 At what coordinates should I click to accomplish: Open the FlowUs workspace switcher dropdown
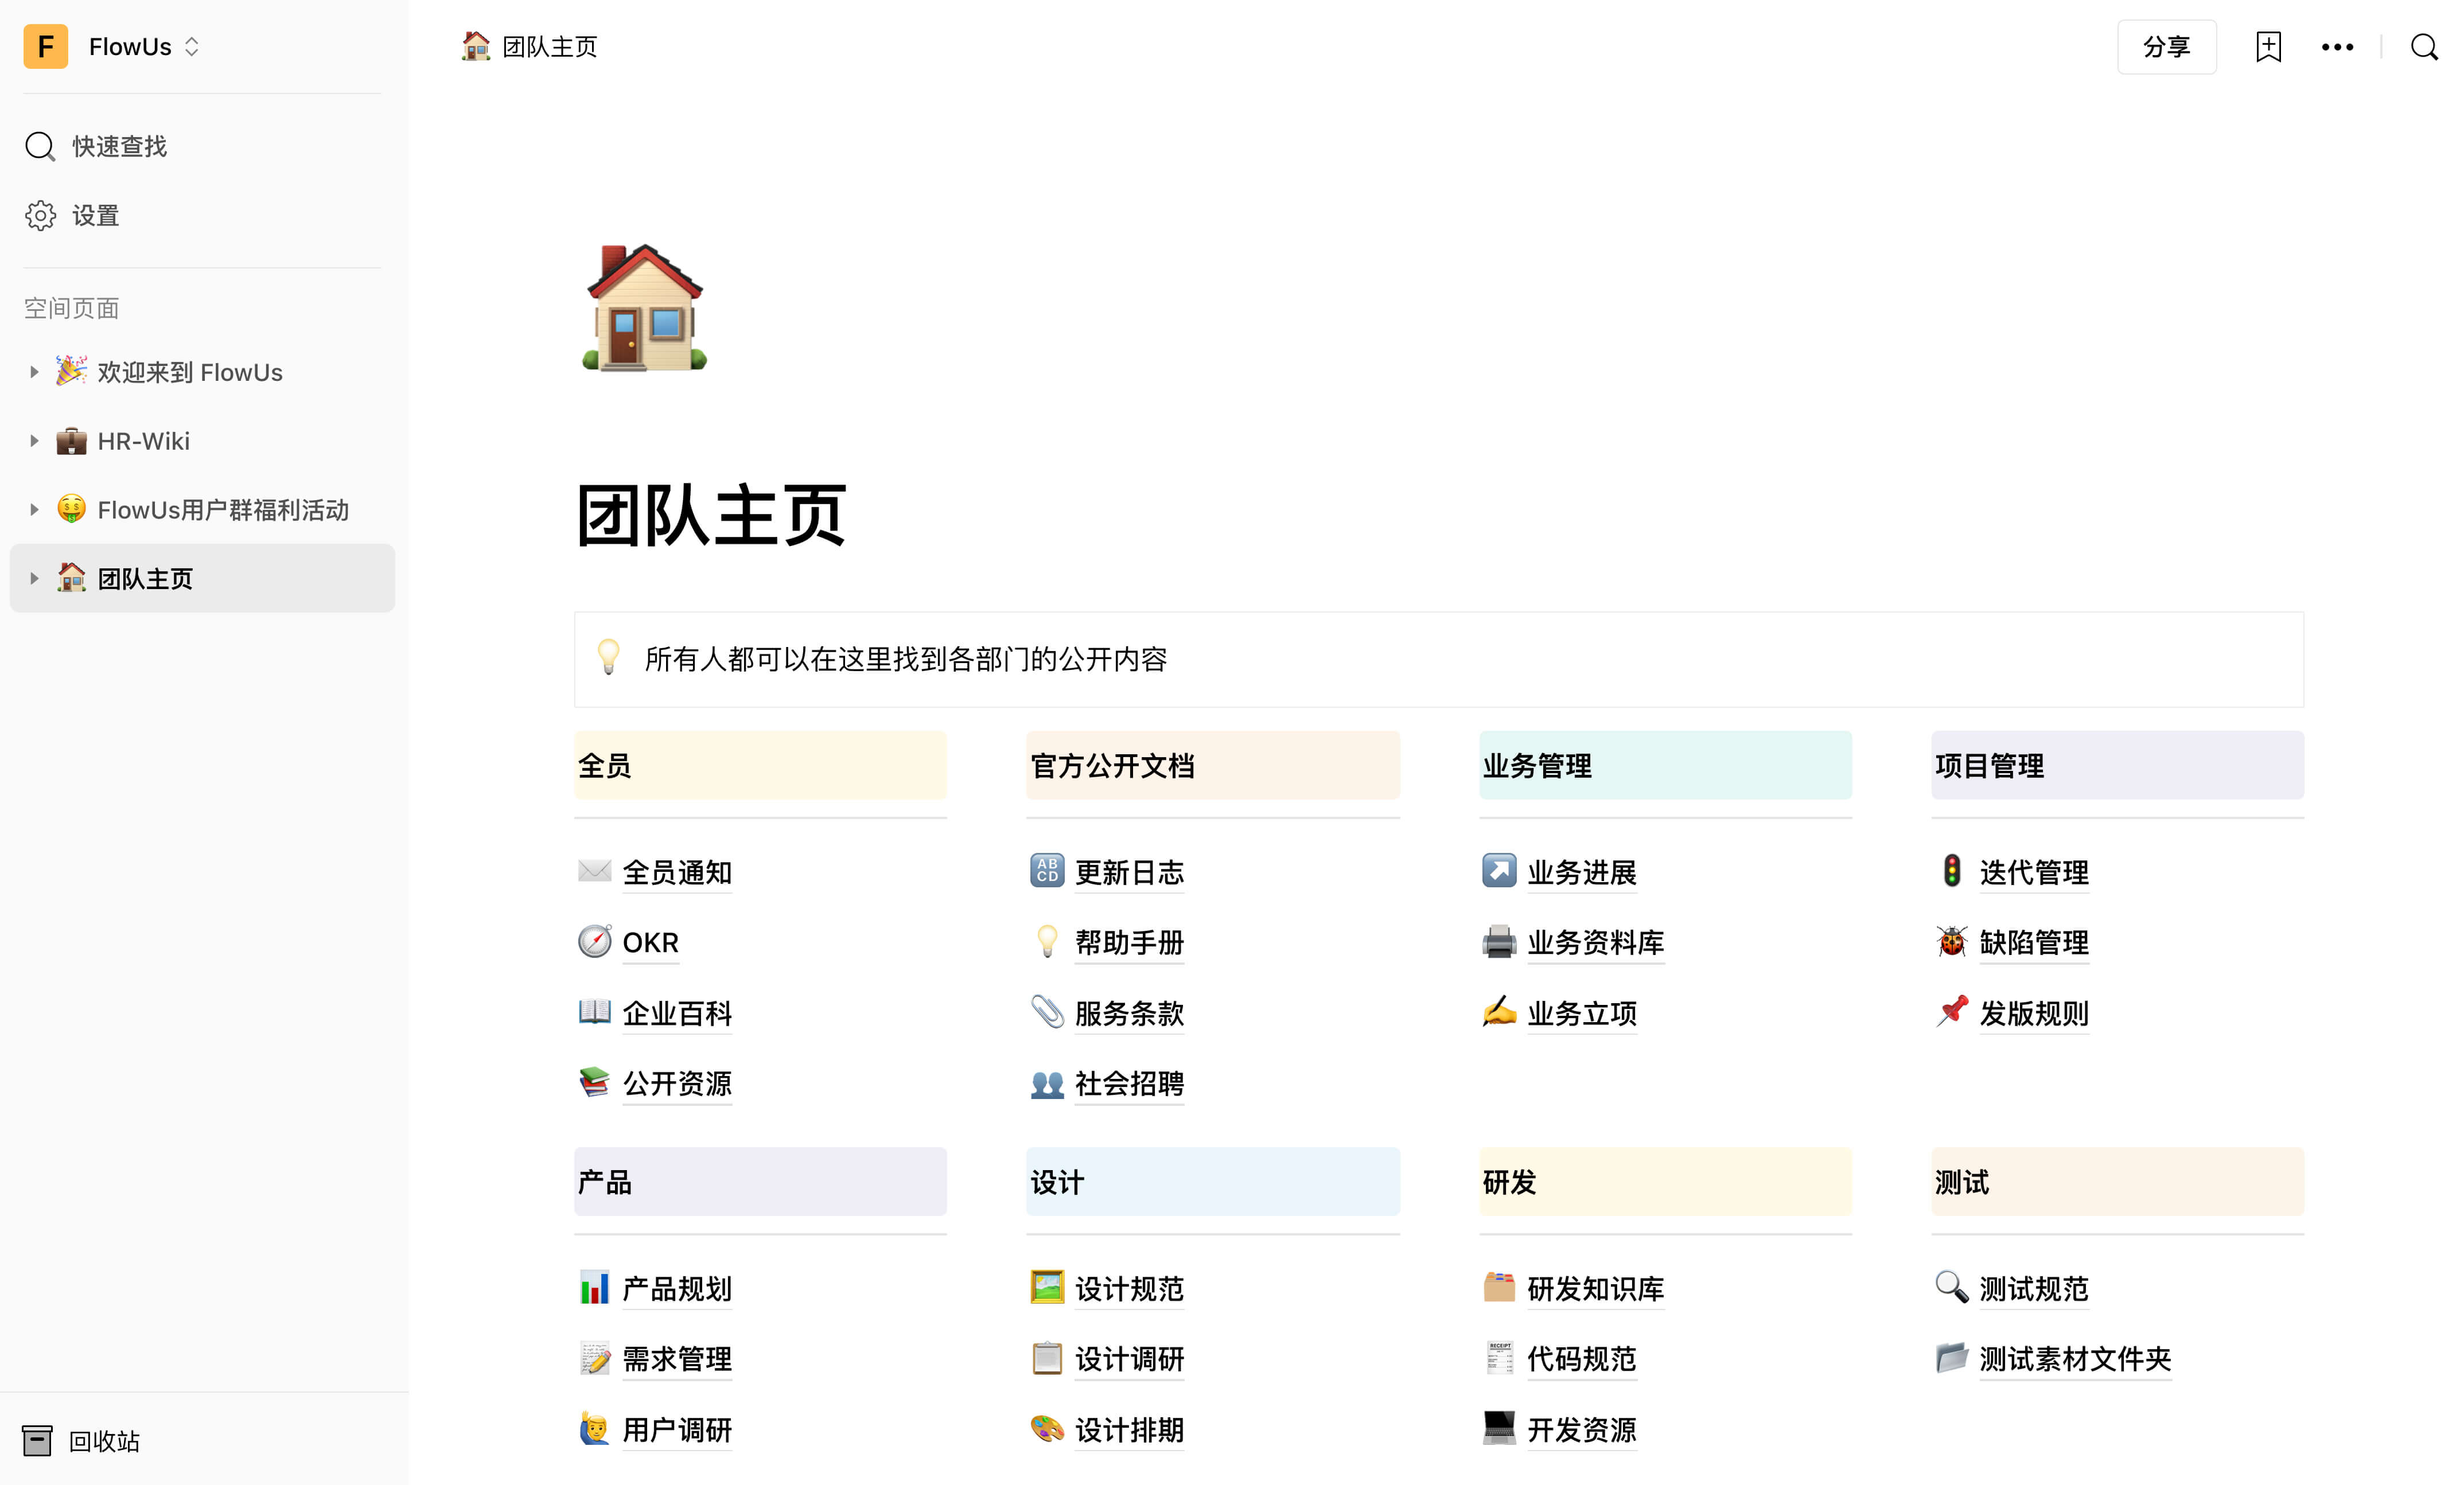coord(144,46)
